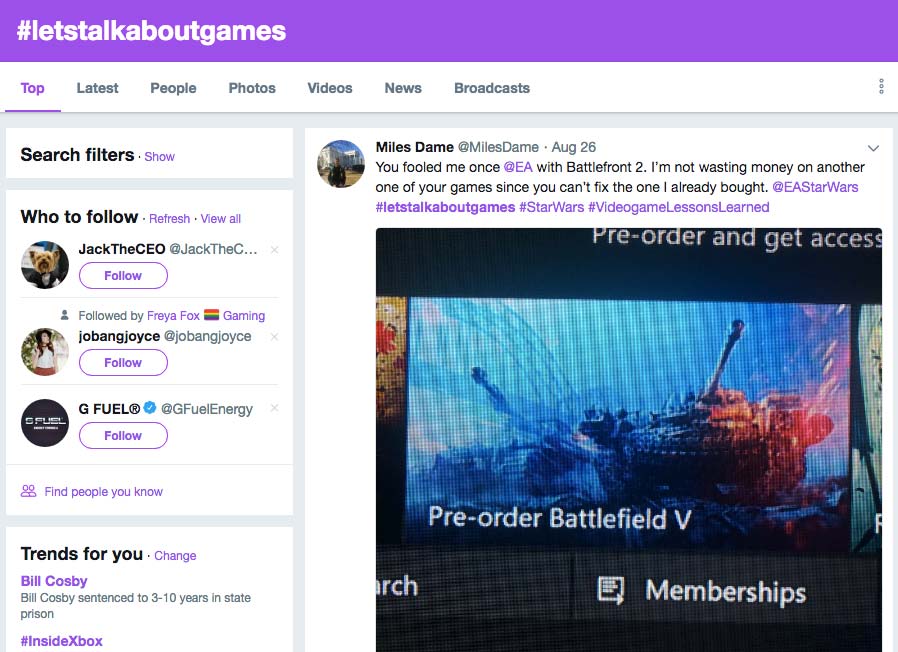Open the #InsideXbox trend
898x652 pixels.
point(61,641)
